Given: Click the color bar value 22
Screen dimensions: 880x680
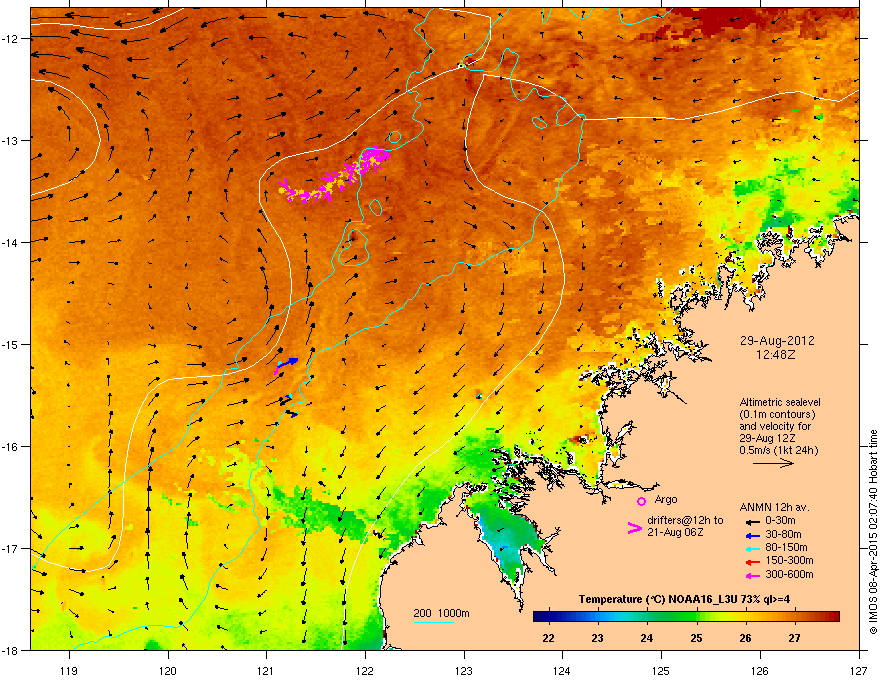Looking at the screenshot, I should (548, 638).
